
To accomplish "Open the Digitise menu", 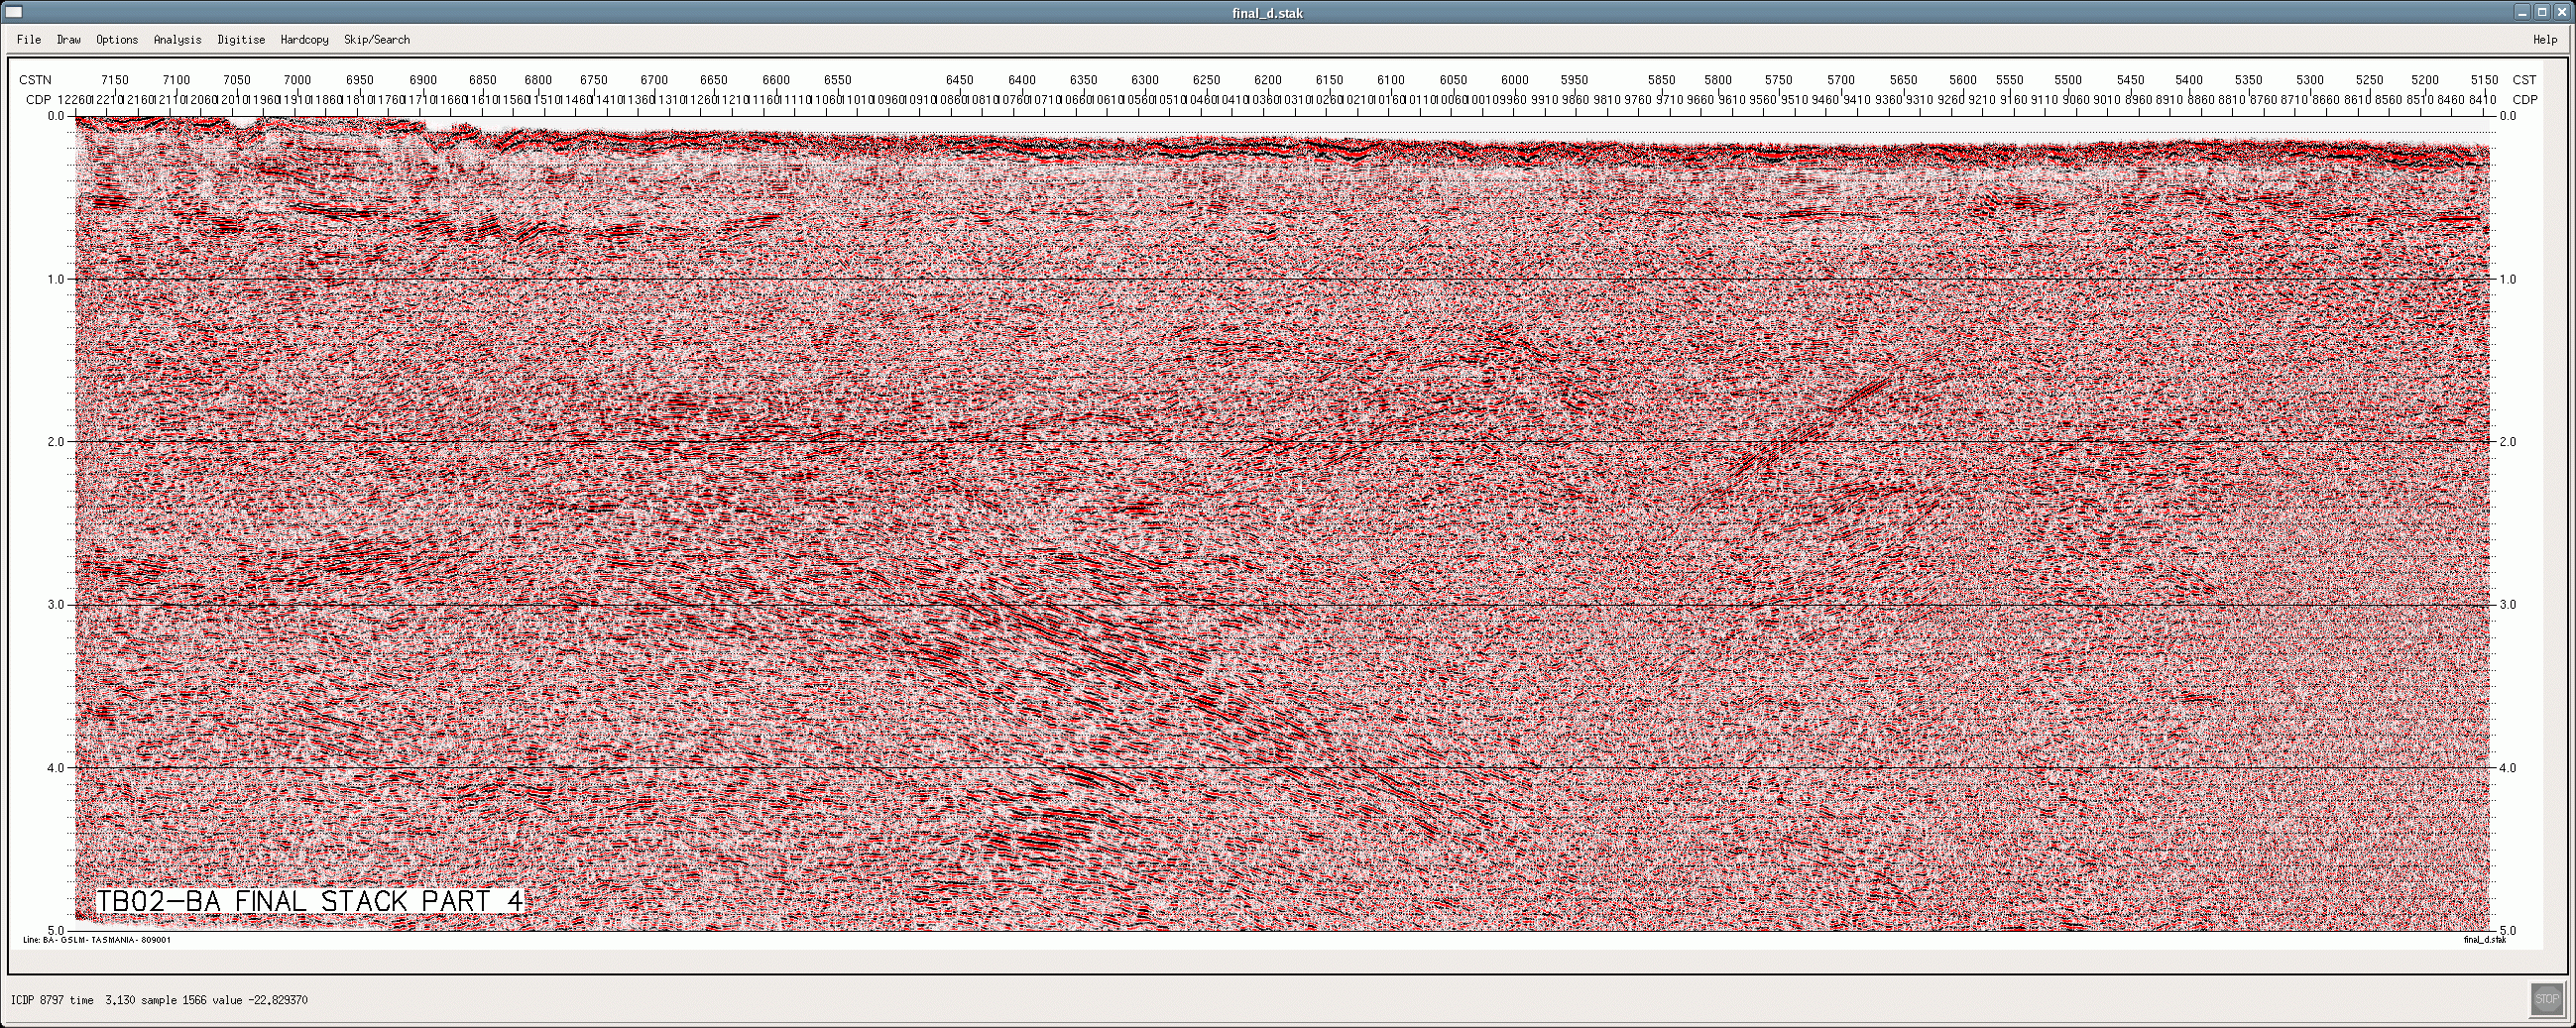I will (x=241, y=40).
